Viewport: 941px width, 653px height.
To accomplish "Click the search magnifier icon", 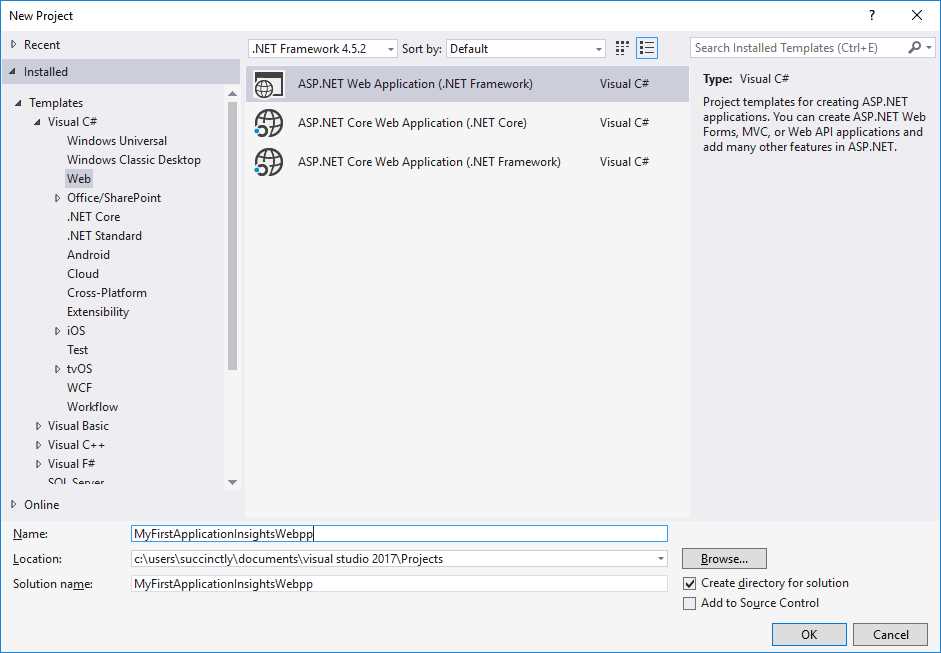I will coord(915,47).
